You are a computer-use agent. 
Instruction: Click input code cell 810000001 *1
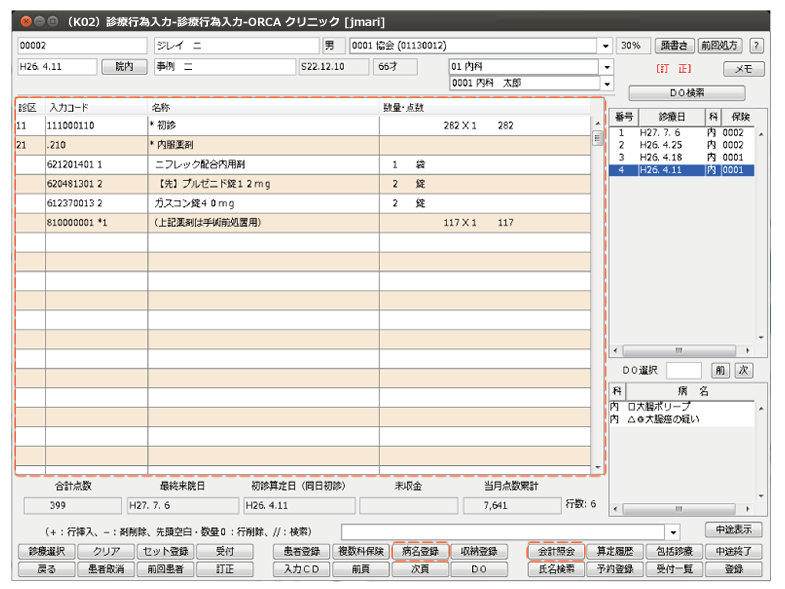[x=96, y=223]
